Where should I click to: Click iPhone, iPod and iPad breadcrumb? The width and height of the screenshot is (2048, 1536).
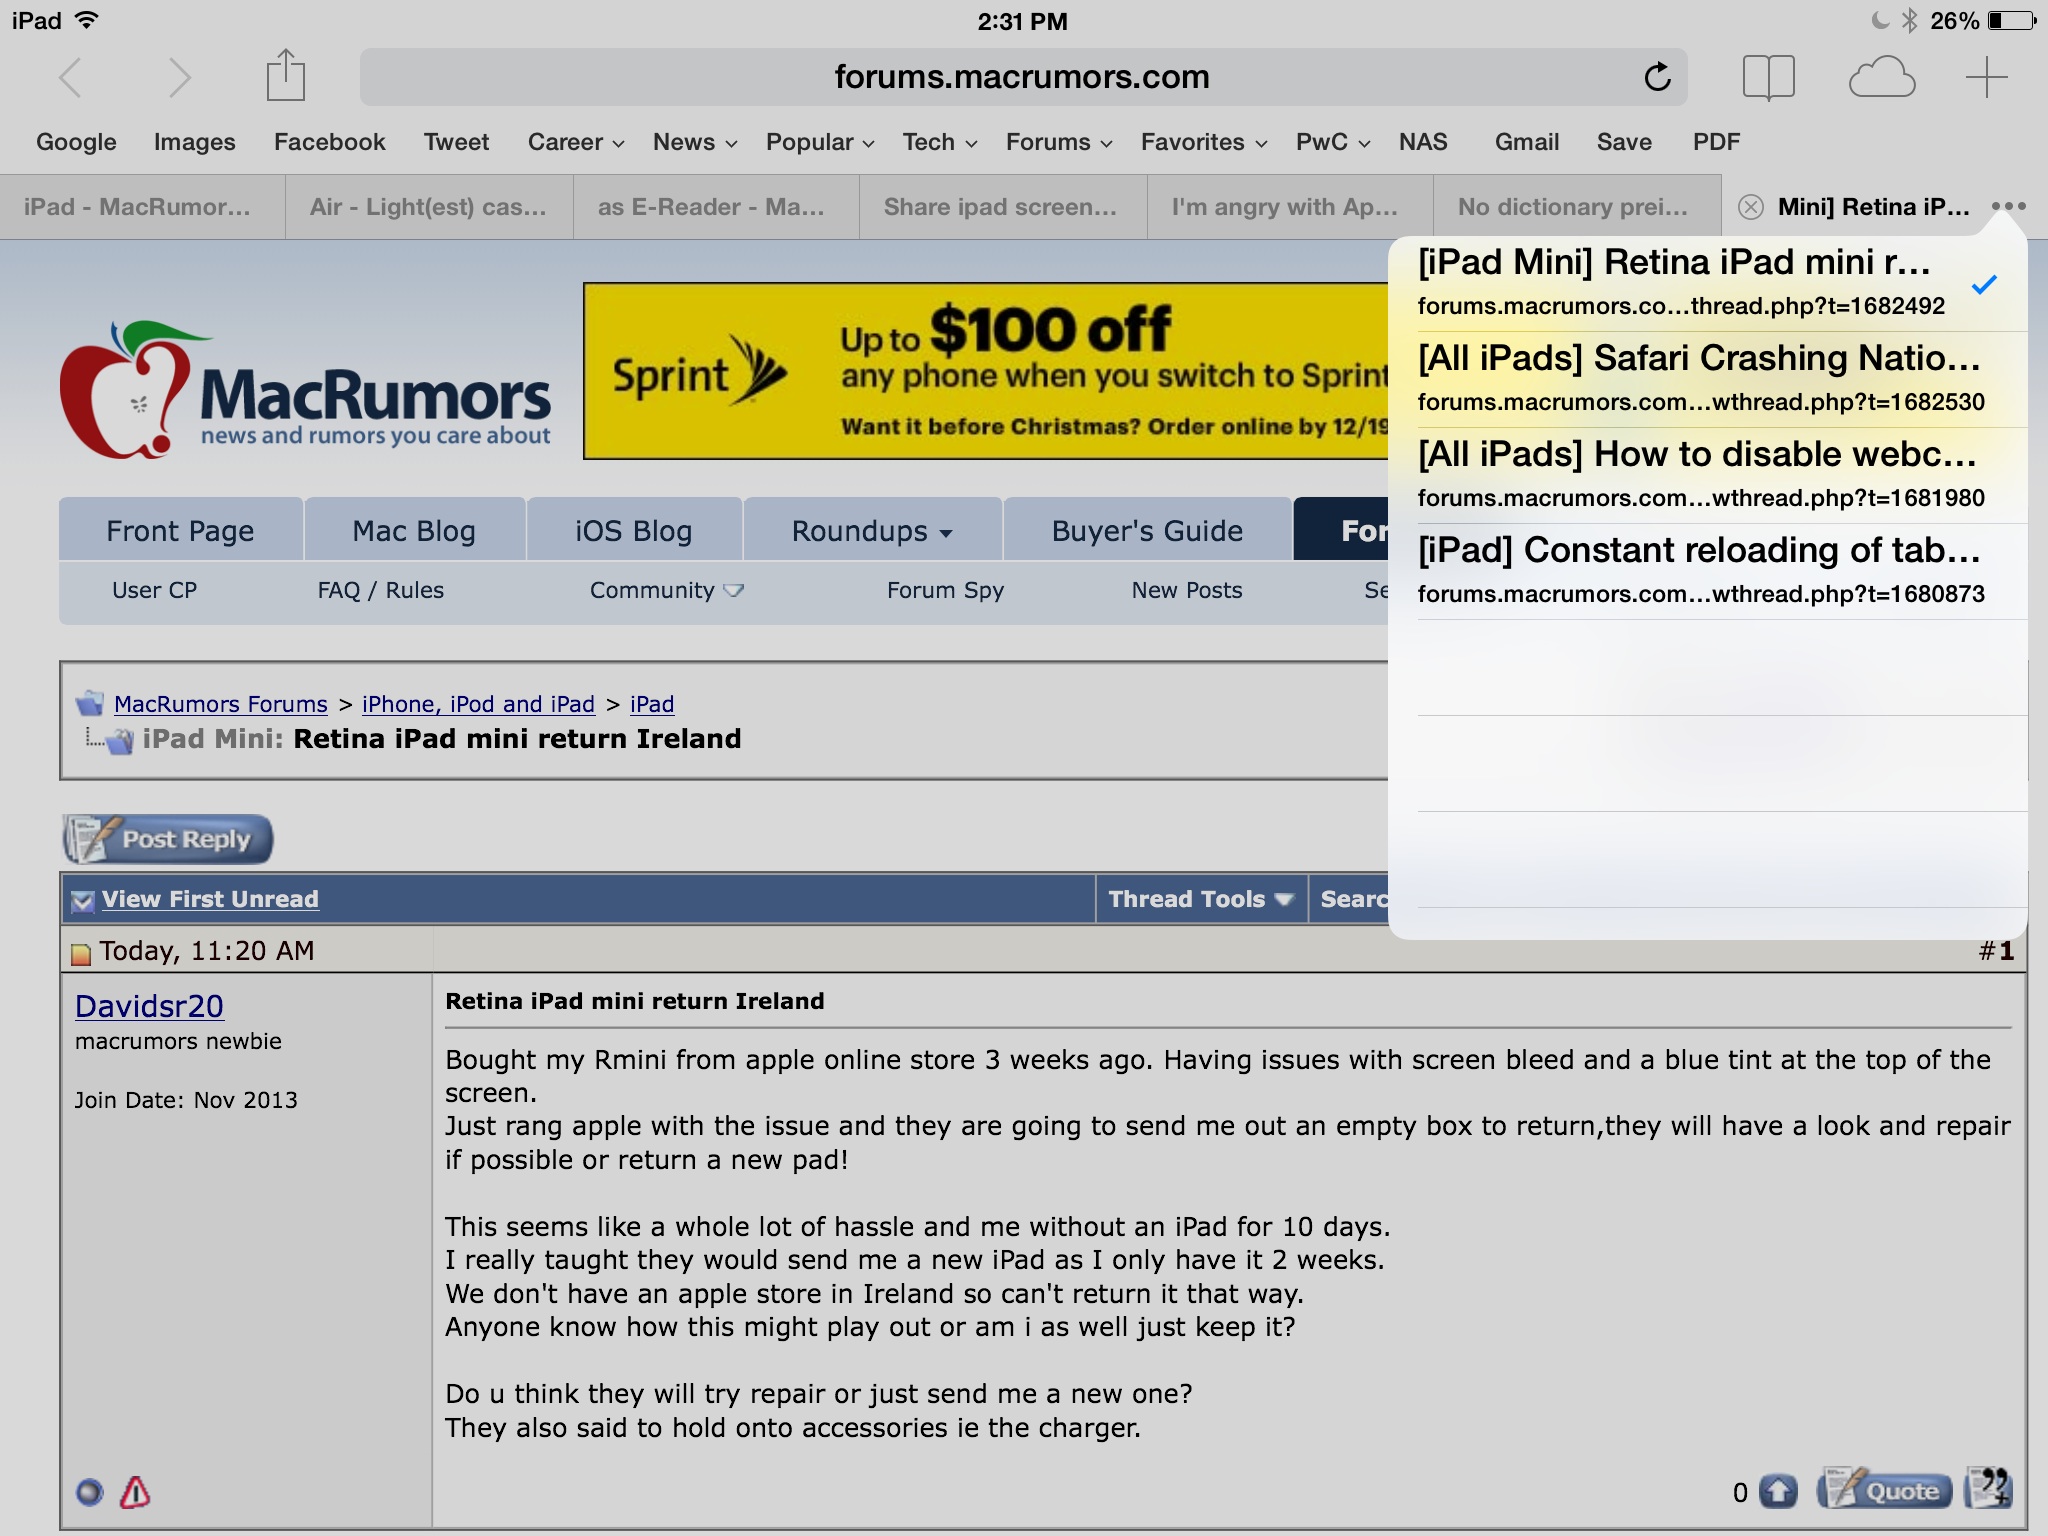(478, 704)
